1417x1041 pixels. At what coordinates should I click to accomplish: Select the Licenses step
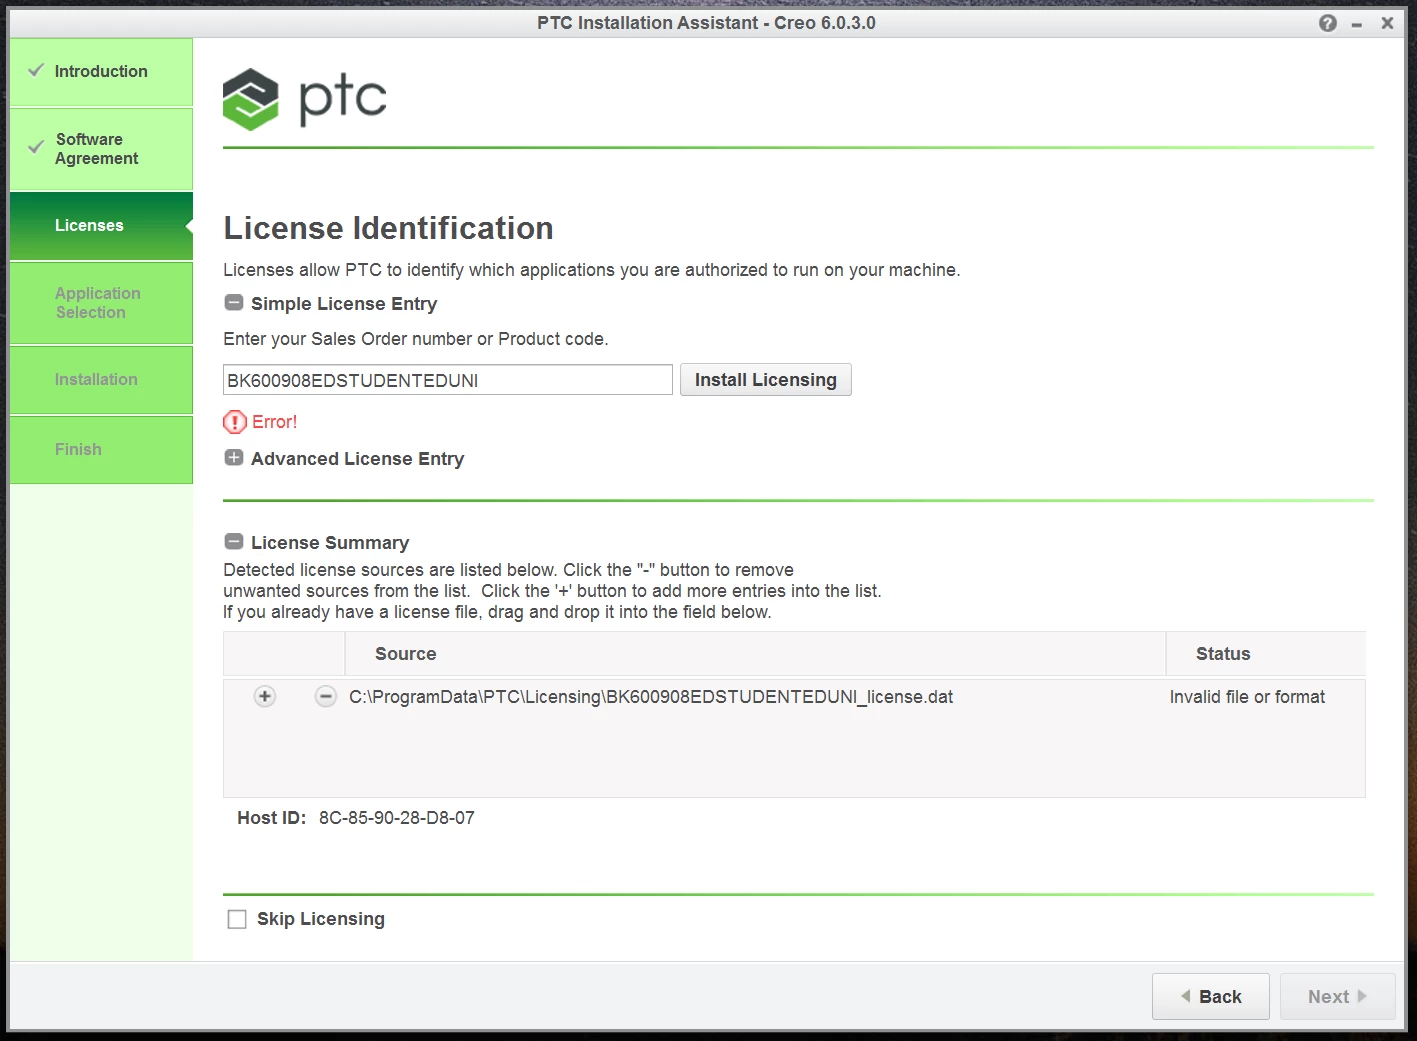101,226
